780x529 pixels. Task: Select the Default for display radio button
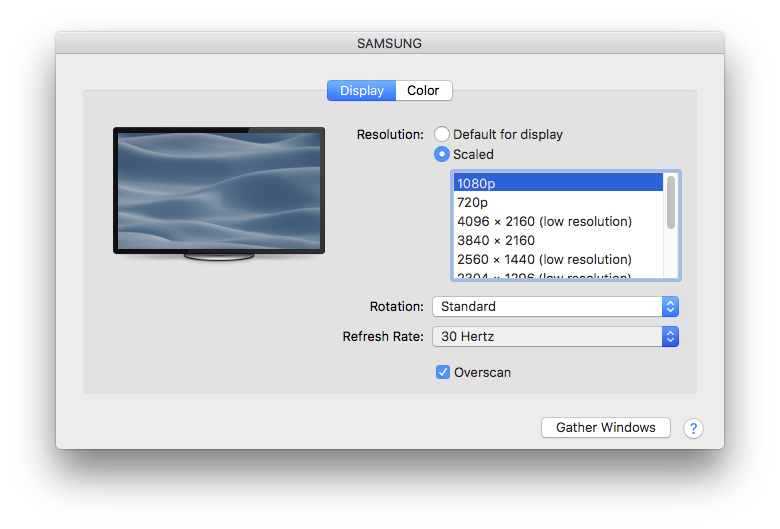point(441,134)
